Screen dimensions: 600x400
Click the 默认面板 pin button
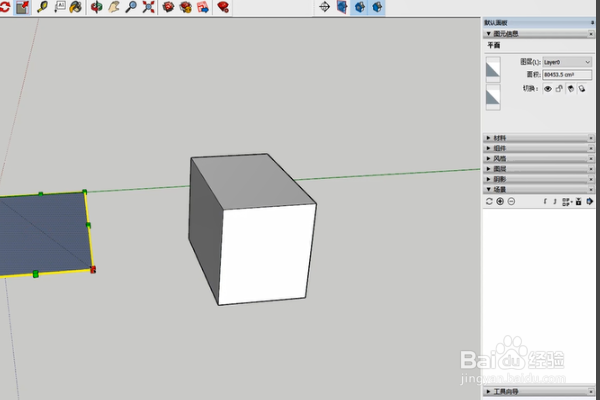click(x=592, y=23)
